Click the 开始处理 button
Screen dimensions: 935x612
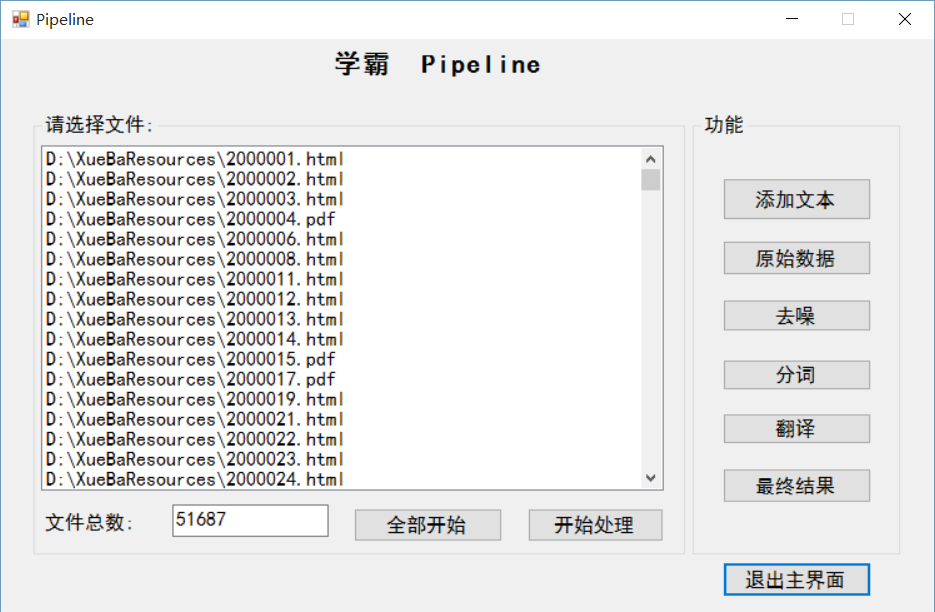tap(595, 525)
